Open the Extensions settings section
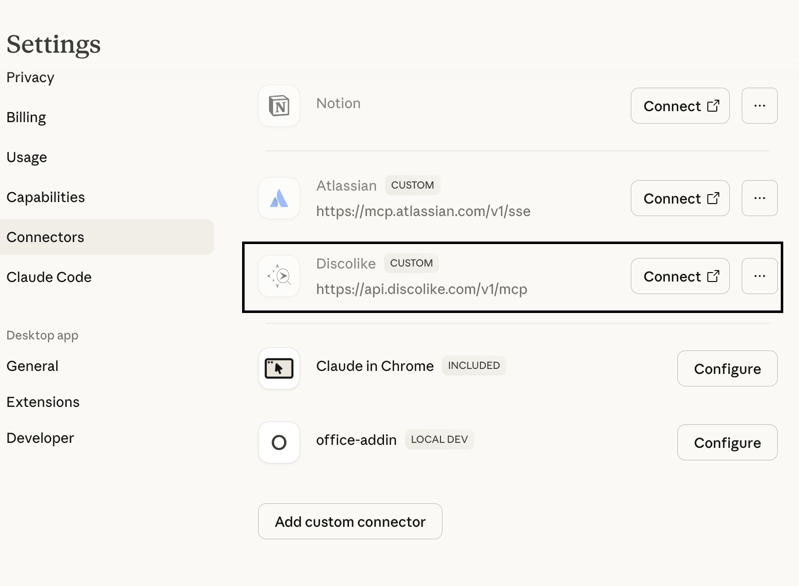Screen dimensions: 799x586 pos(43,402)
